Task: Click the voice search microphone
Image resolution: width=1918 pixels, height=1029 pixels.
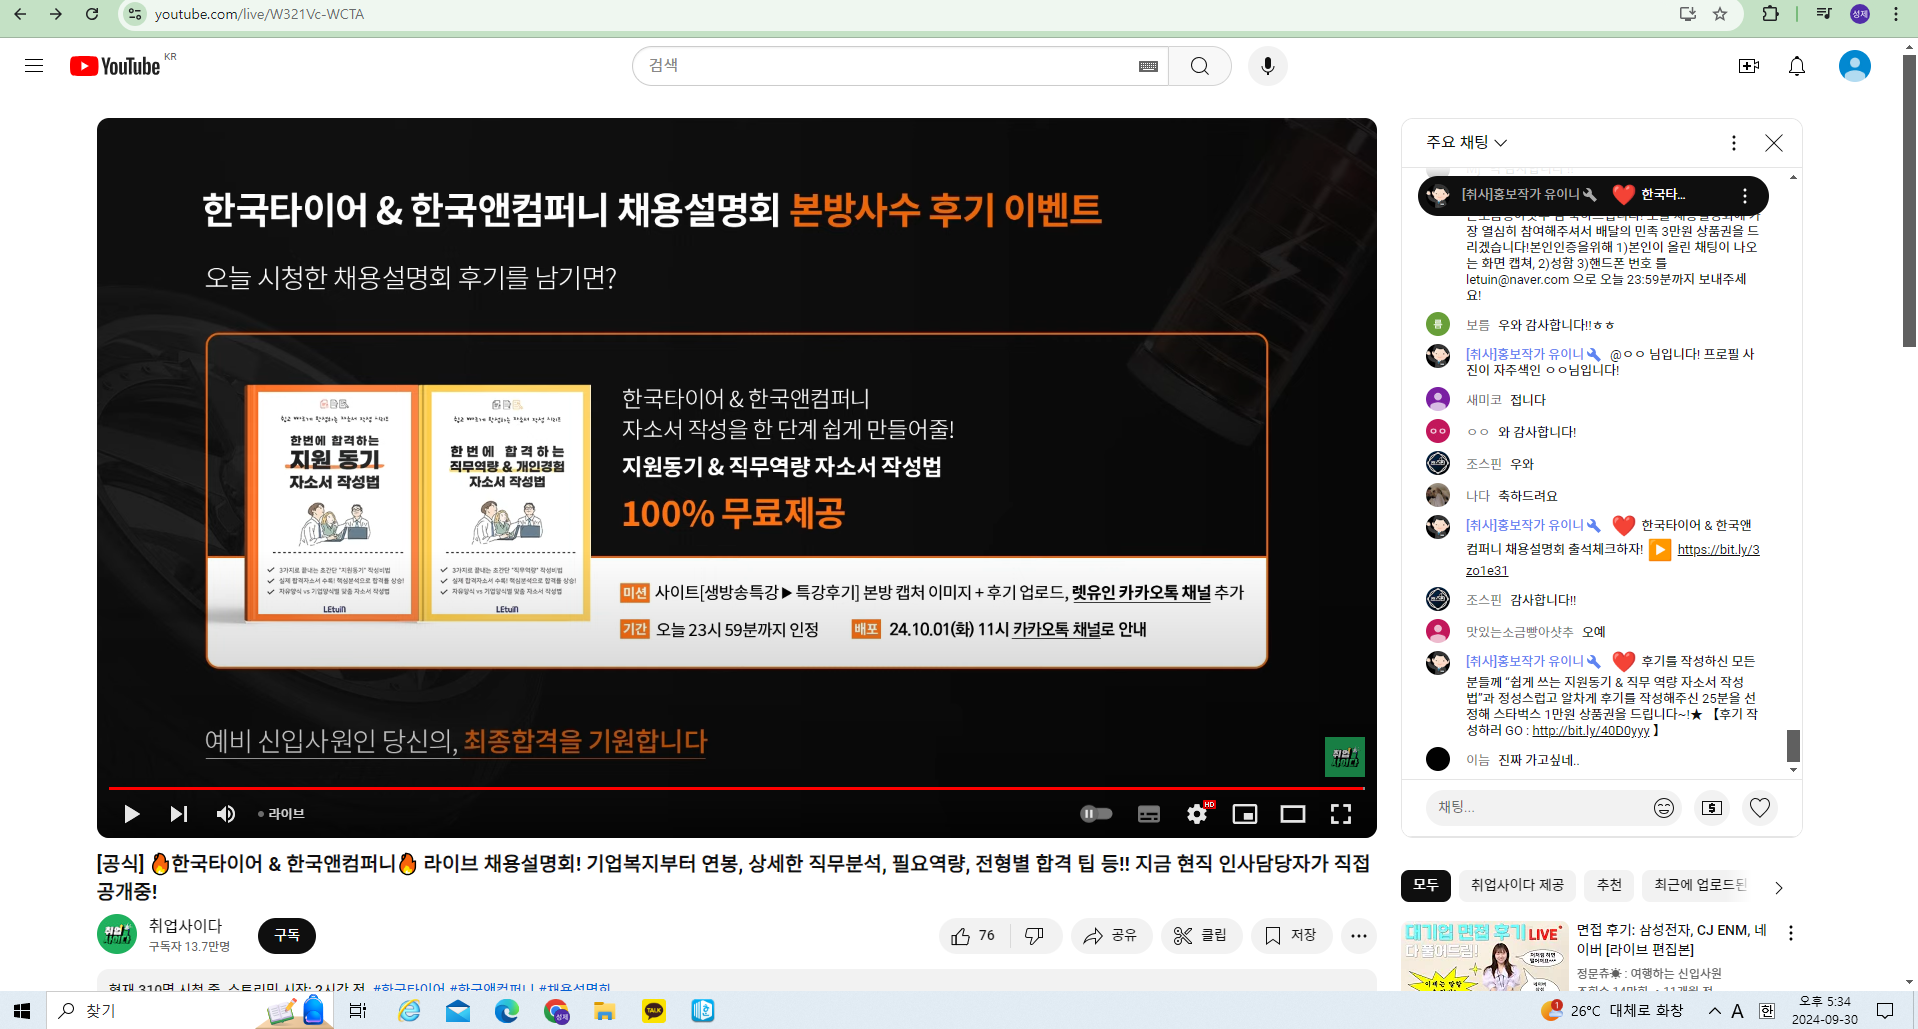Action: click(1267, 66)
